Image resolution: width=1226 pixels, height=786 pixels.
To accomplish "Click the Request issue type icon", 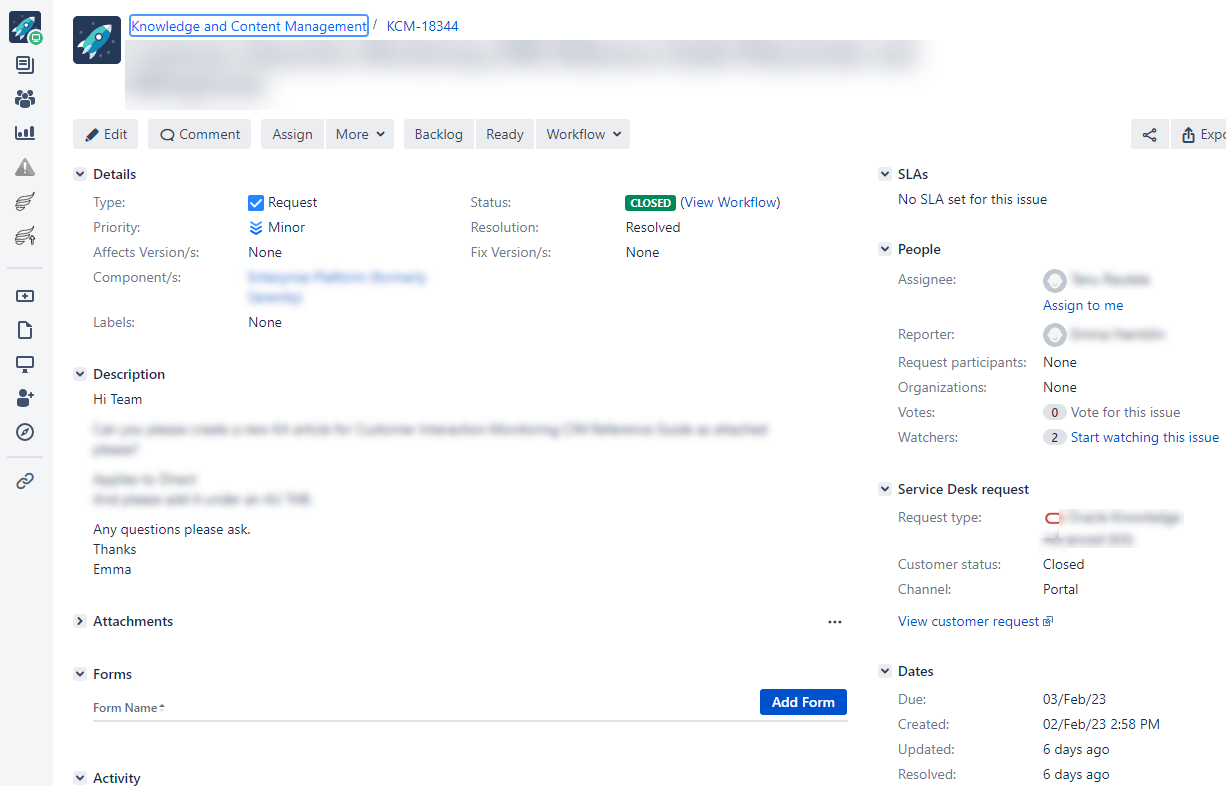I will (x=256, y=202).
